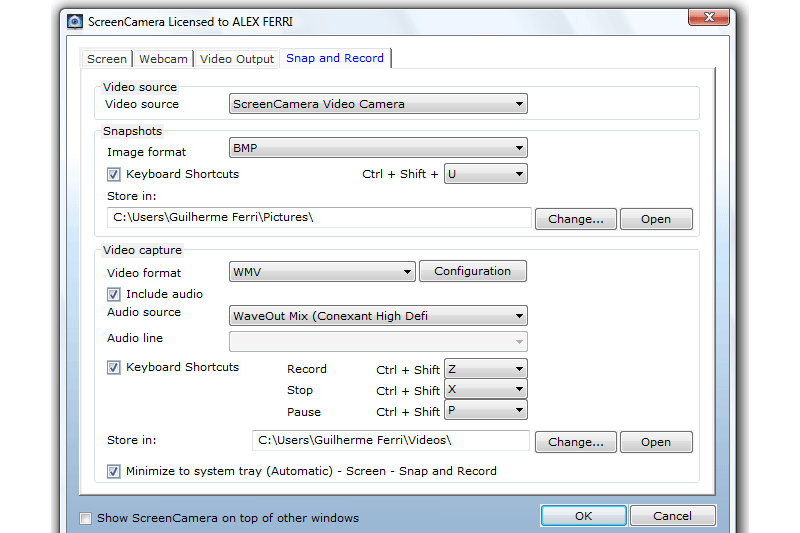The image size is (800, 533).
Task: Click the Stop shortcut label
Action: (x=300, y=391)
